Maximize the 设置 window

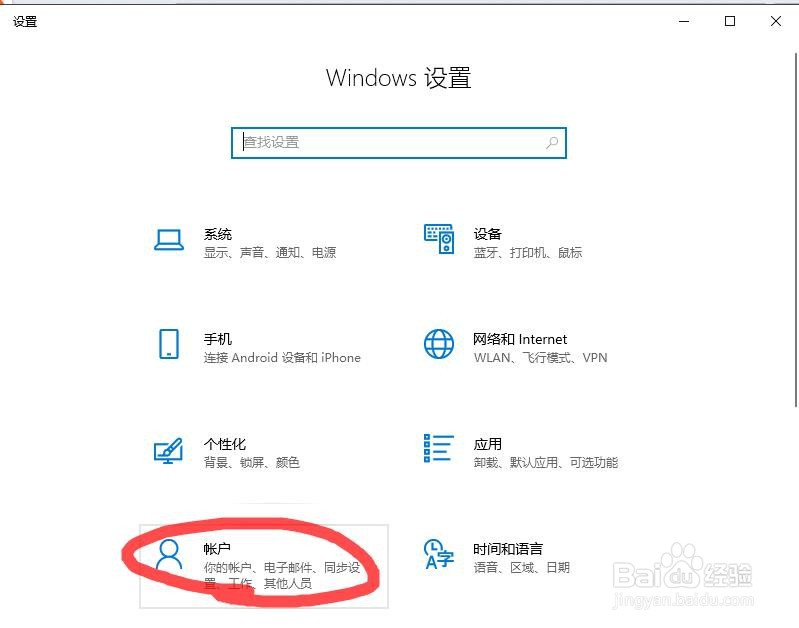pyautogui.click(x=730, y=21)
